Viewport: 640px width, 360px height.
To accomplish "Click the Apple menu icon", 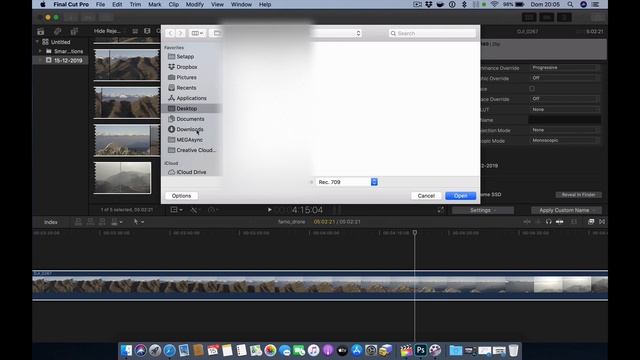I will coord(43,4).
